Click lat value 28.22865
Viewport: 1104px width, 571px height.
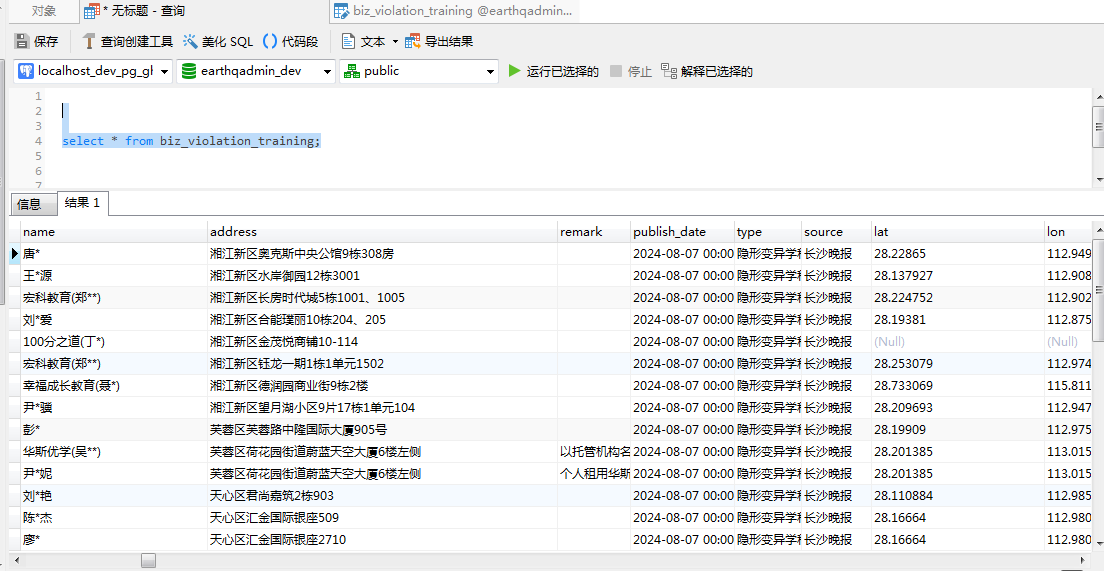958,253
